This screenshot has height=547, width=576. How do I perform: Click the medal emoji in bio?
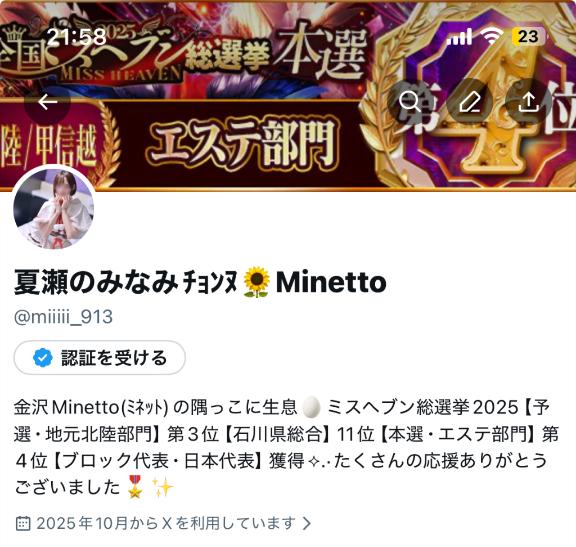135,487
